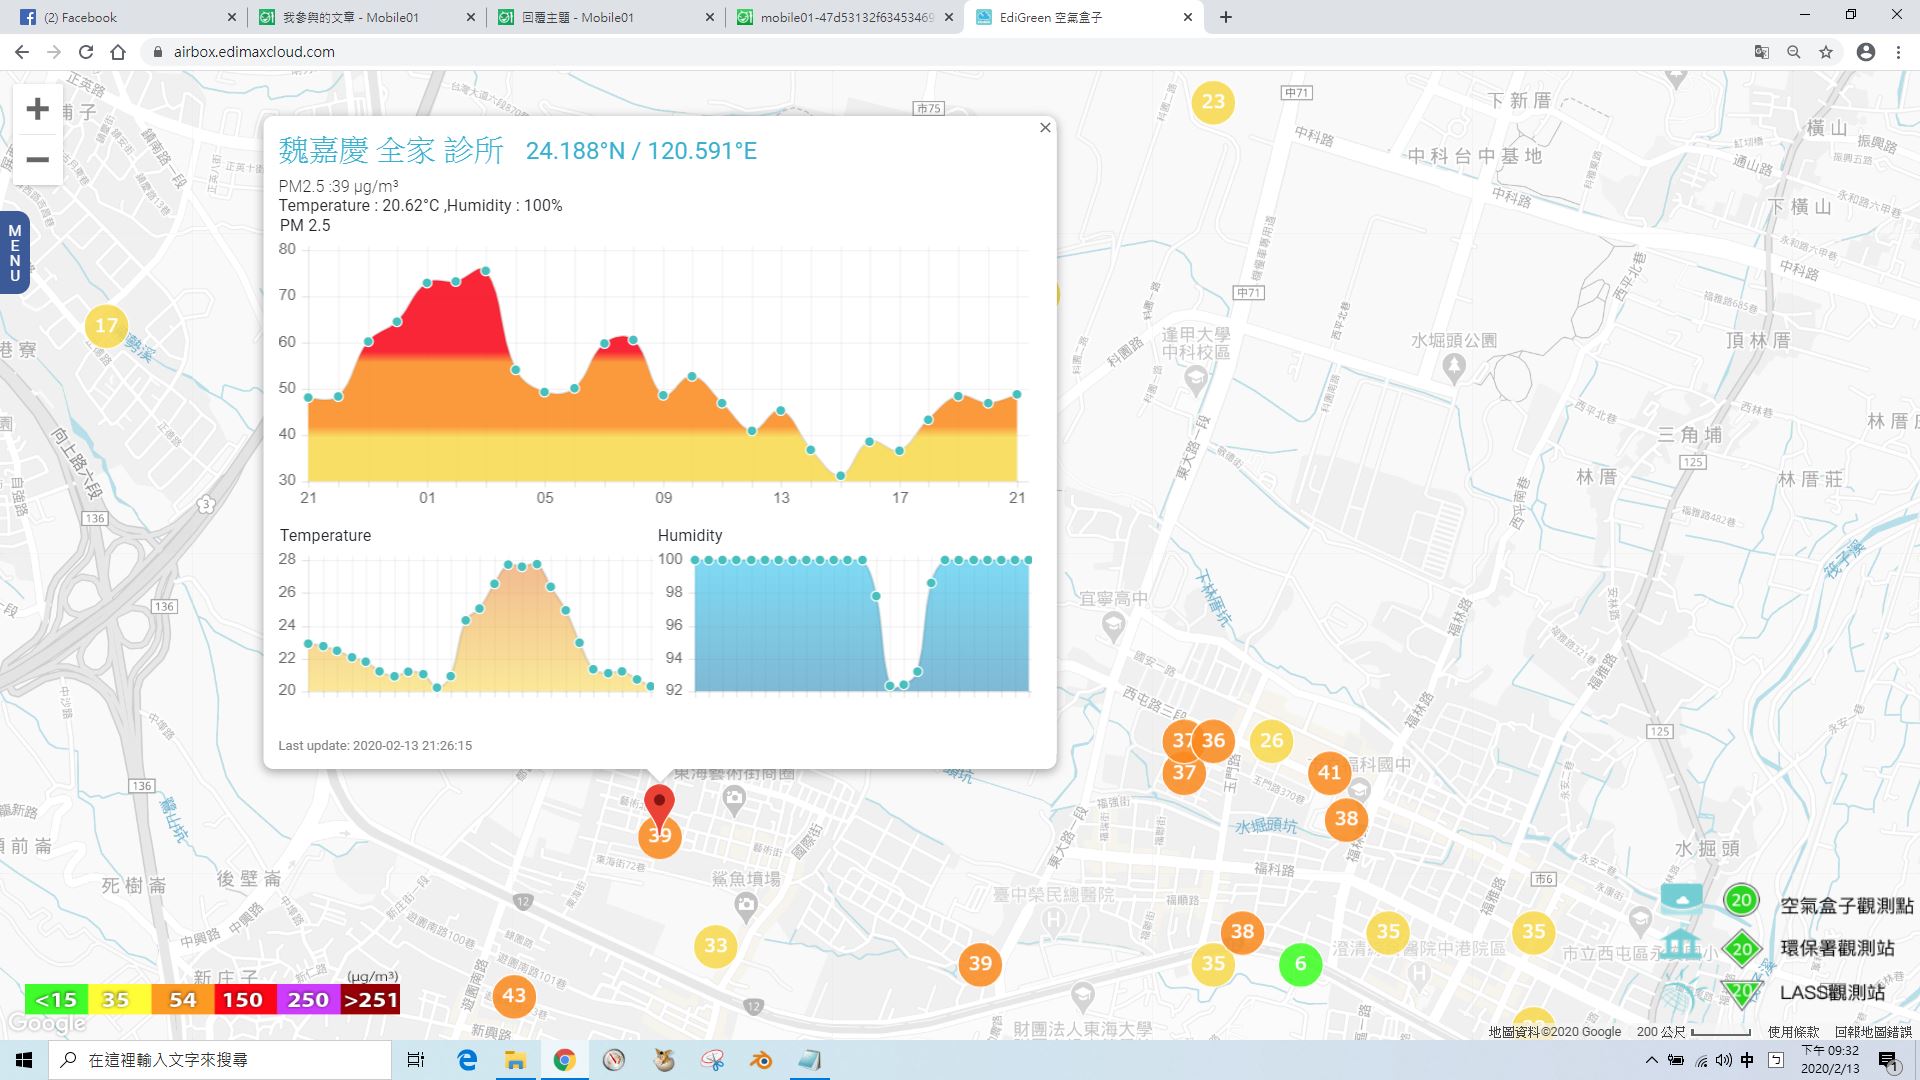Click the 鯊魚墳場 place map pin
The width and height of the screenshot is (1920, 1080).
point(745,907)
